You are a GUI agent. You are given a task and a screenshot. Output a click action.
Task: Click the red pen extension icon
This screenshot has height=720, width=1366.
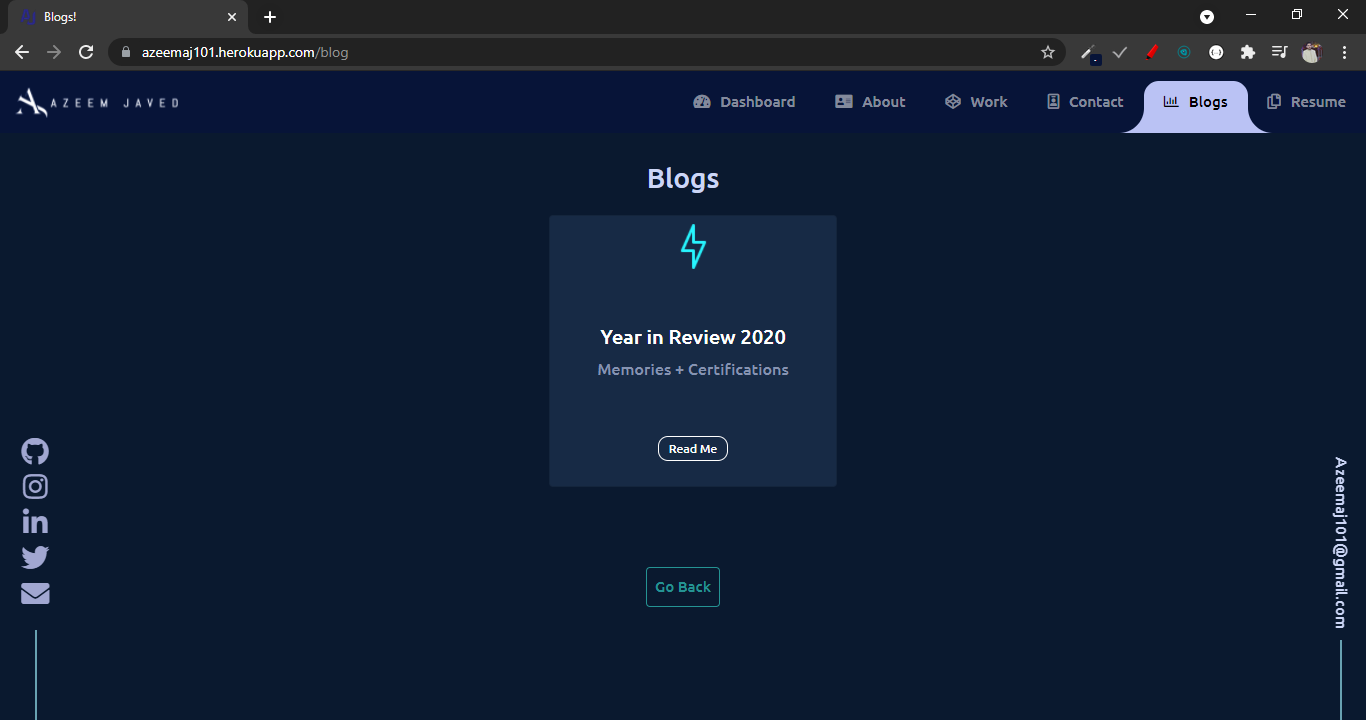coord(1152,52)
